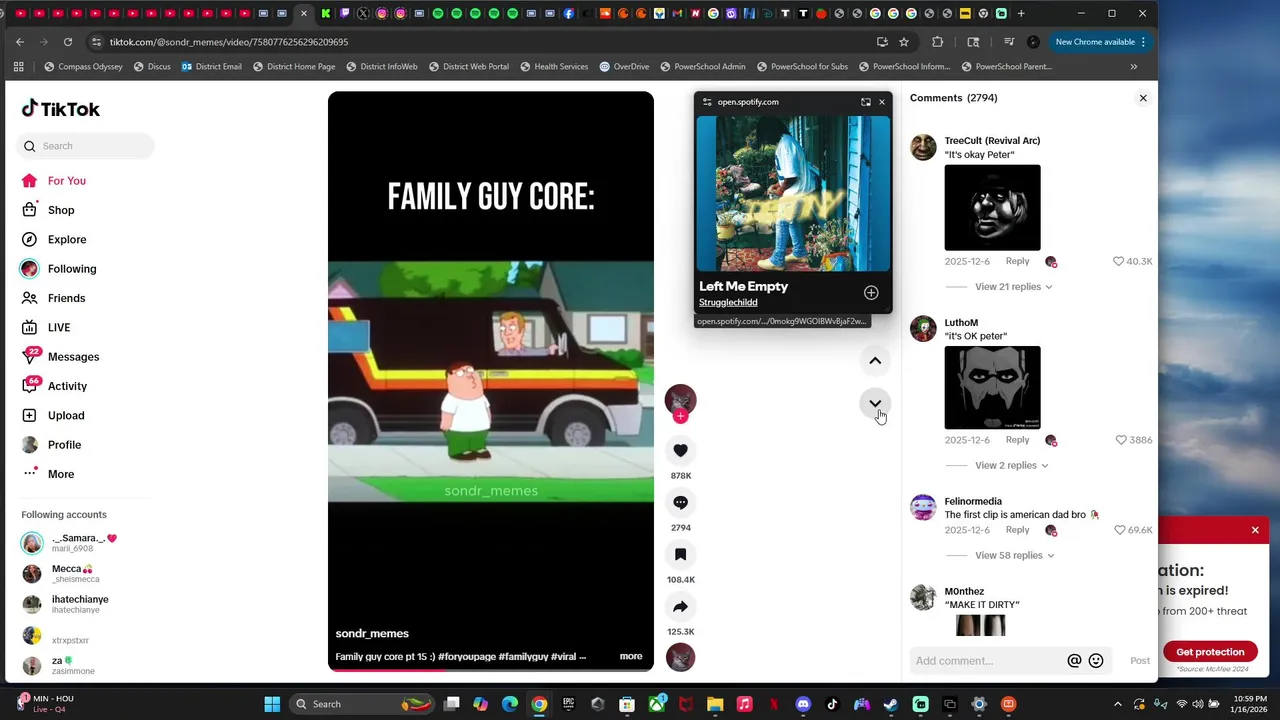The width and height of the screenshot is (1280, 720).
Task: Go to the previous video with the up arrow
Action: (875, 361)
